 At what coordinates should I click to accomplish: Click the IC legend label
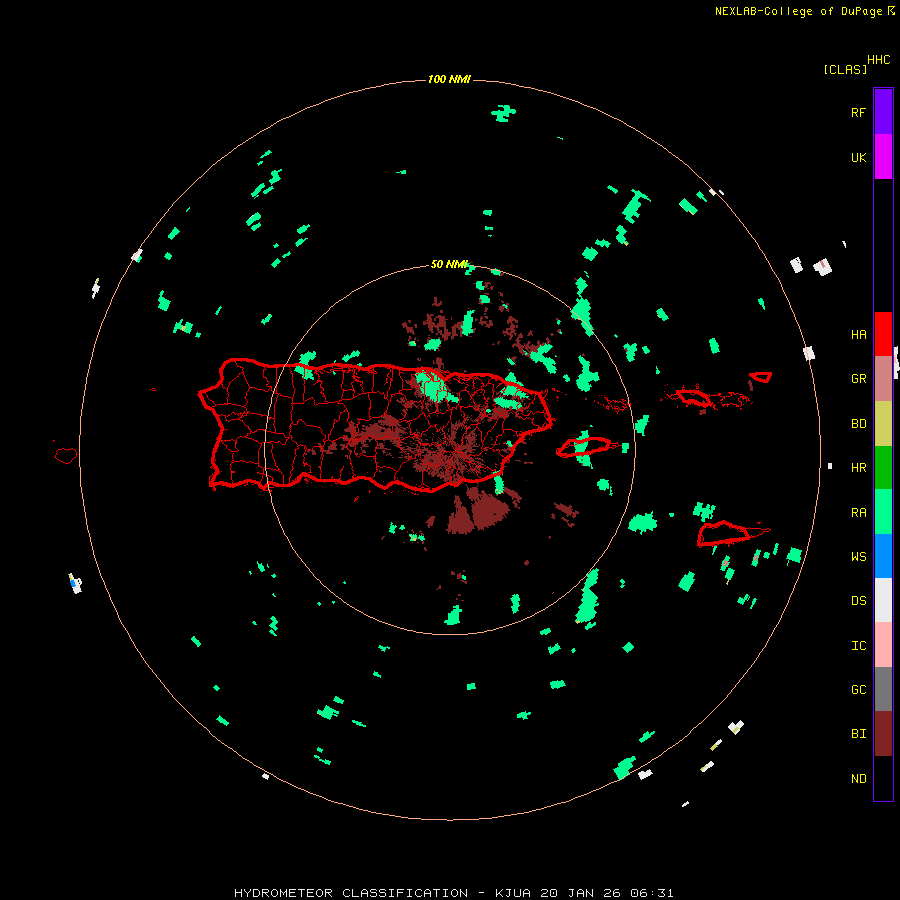point(858,646)
